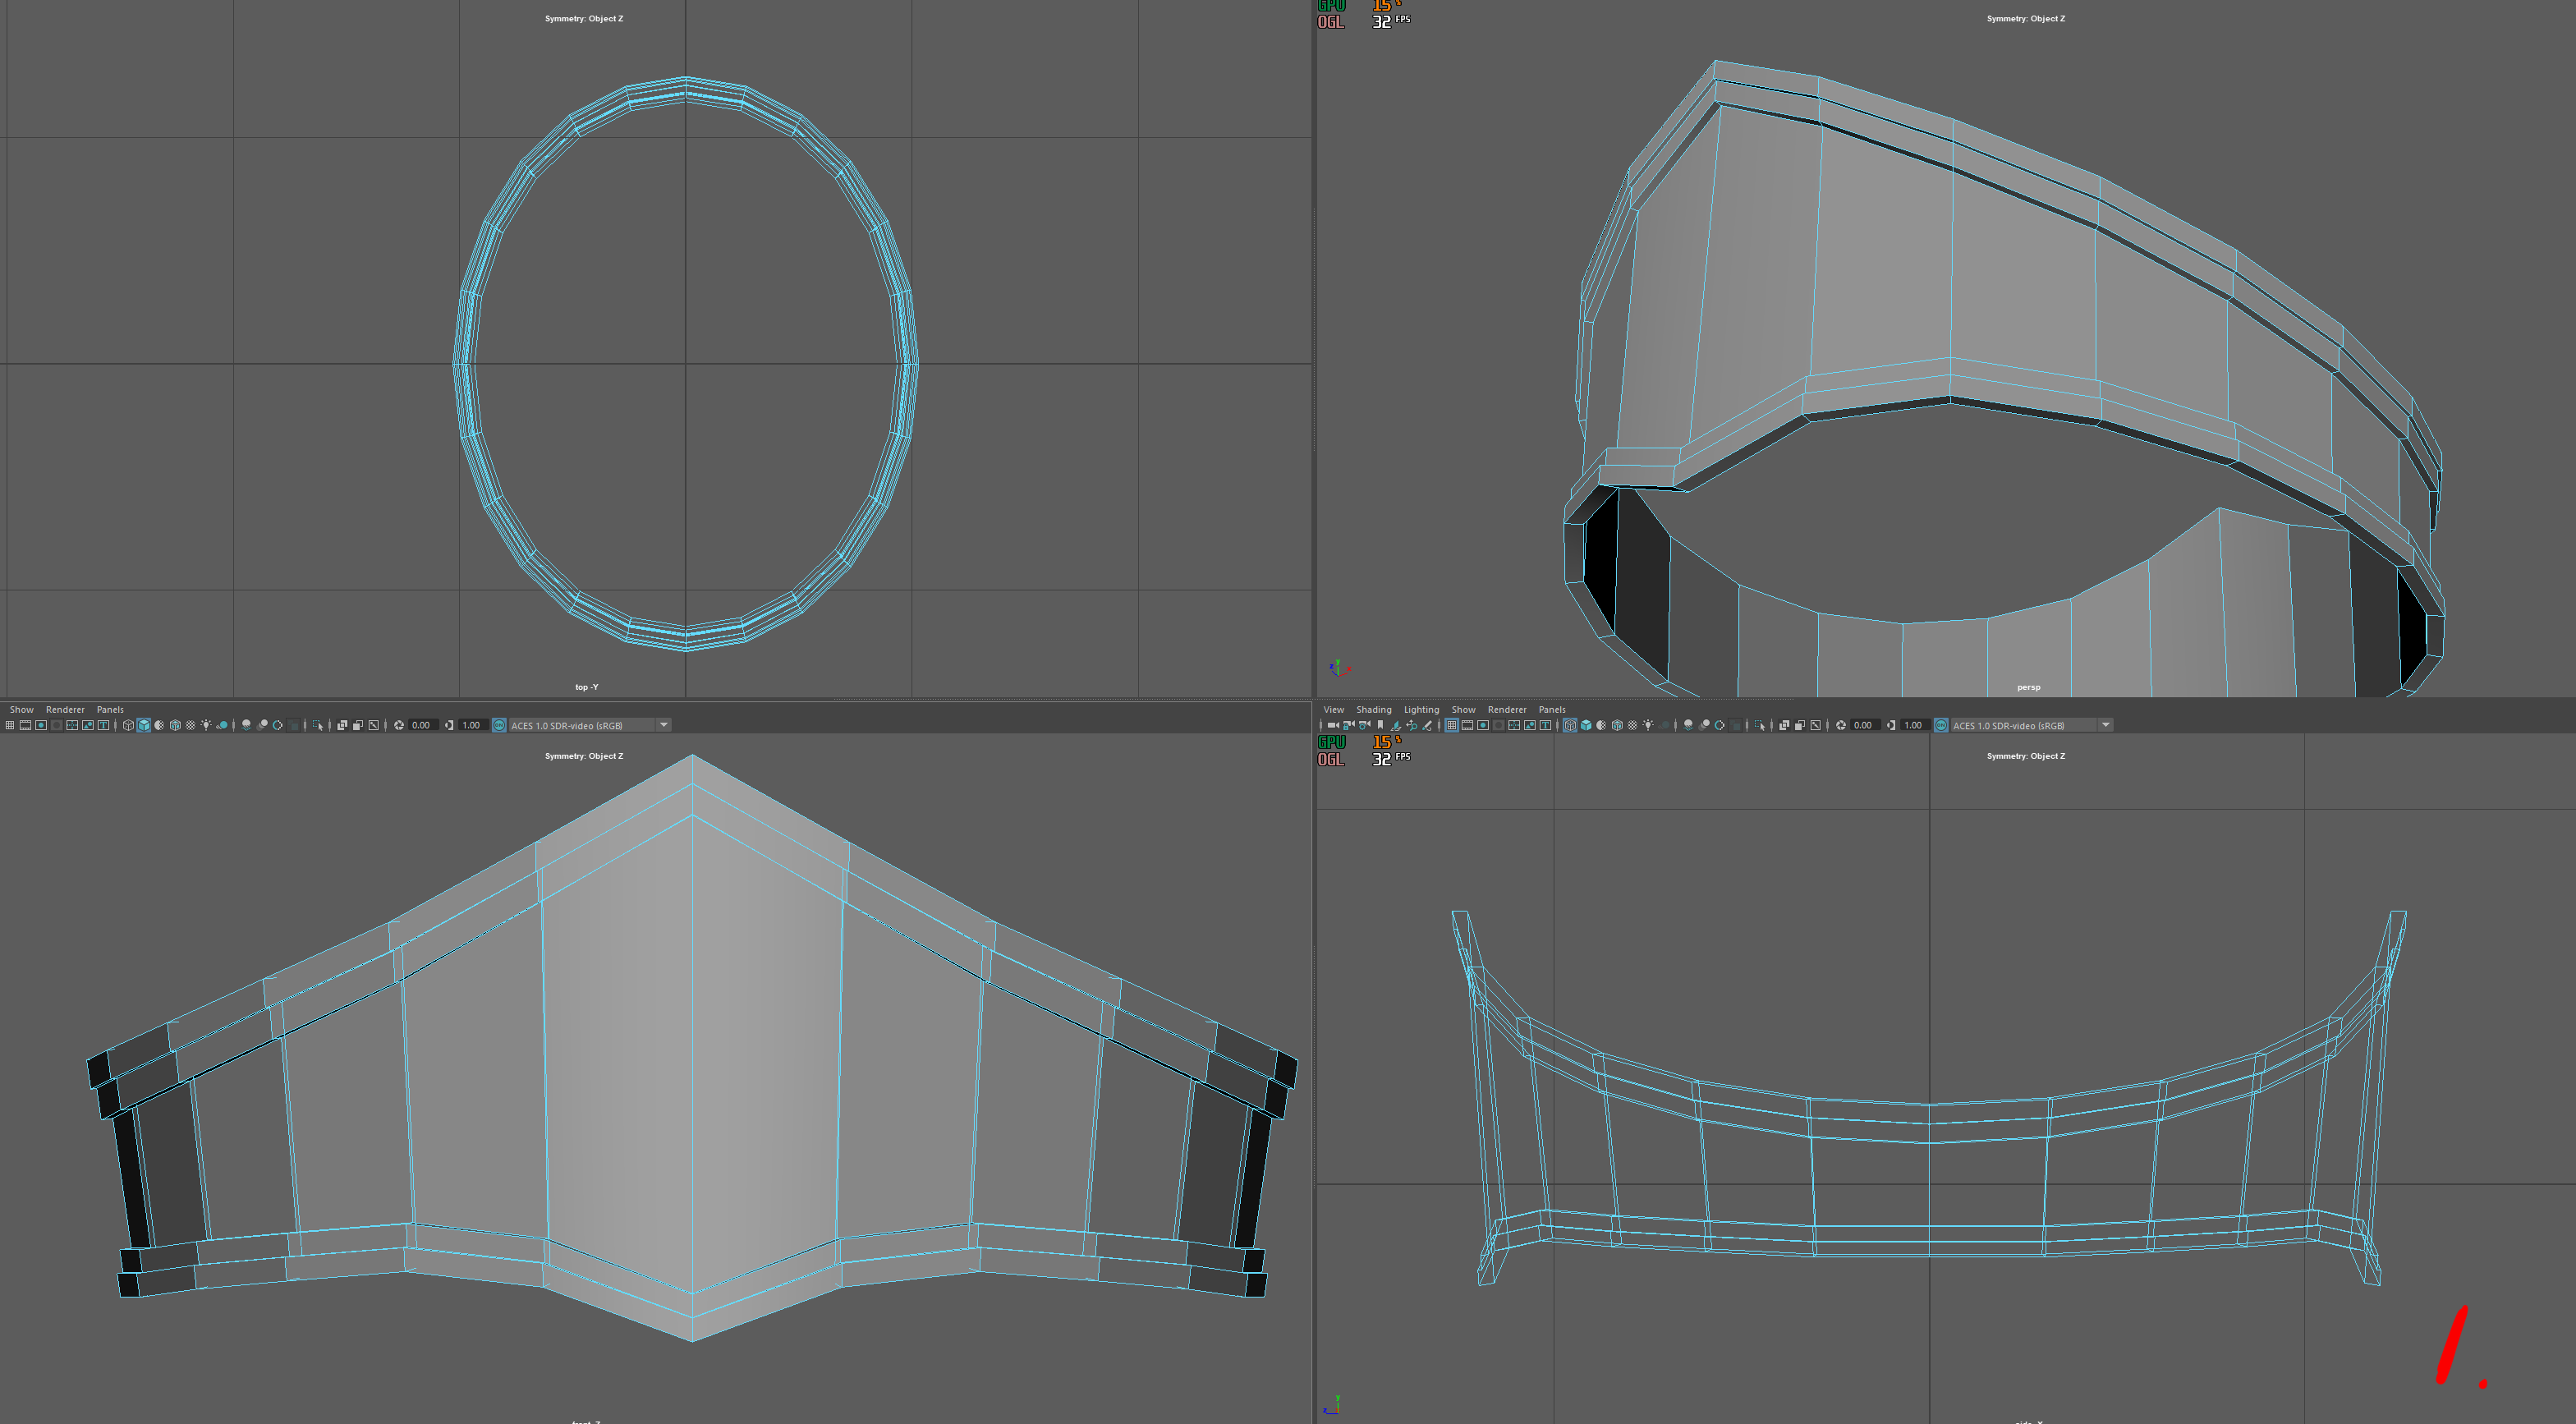Enable wireframe display mode in the bottom viewport

coord(128,725)
